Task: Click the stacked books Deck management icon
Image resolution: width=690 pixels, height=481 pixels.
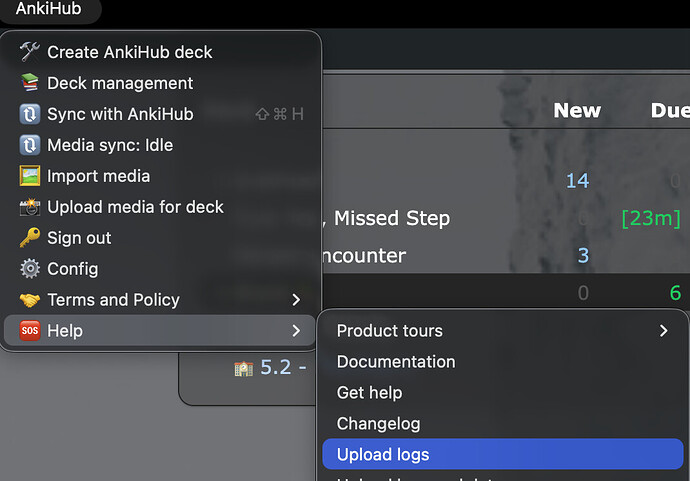Action: click(x=29, y=83)
